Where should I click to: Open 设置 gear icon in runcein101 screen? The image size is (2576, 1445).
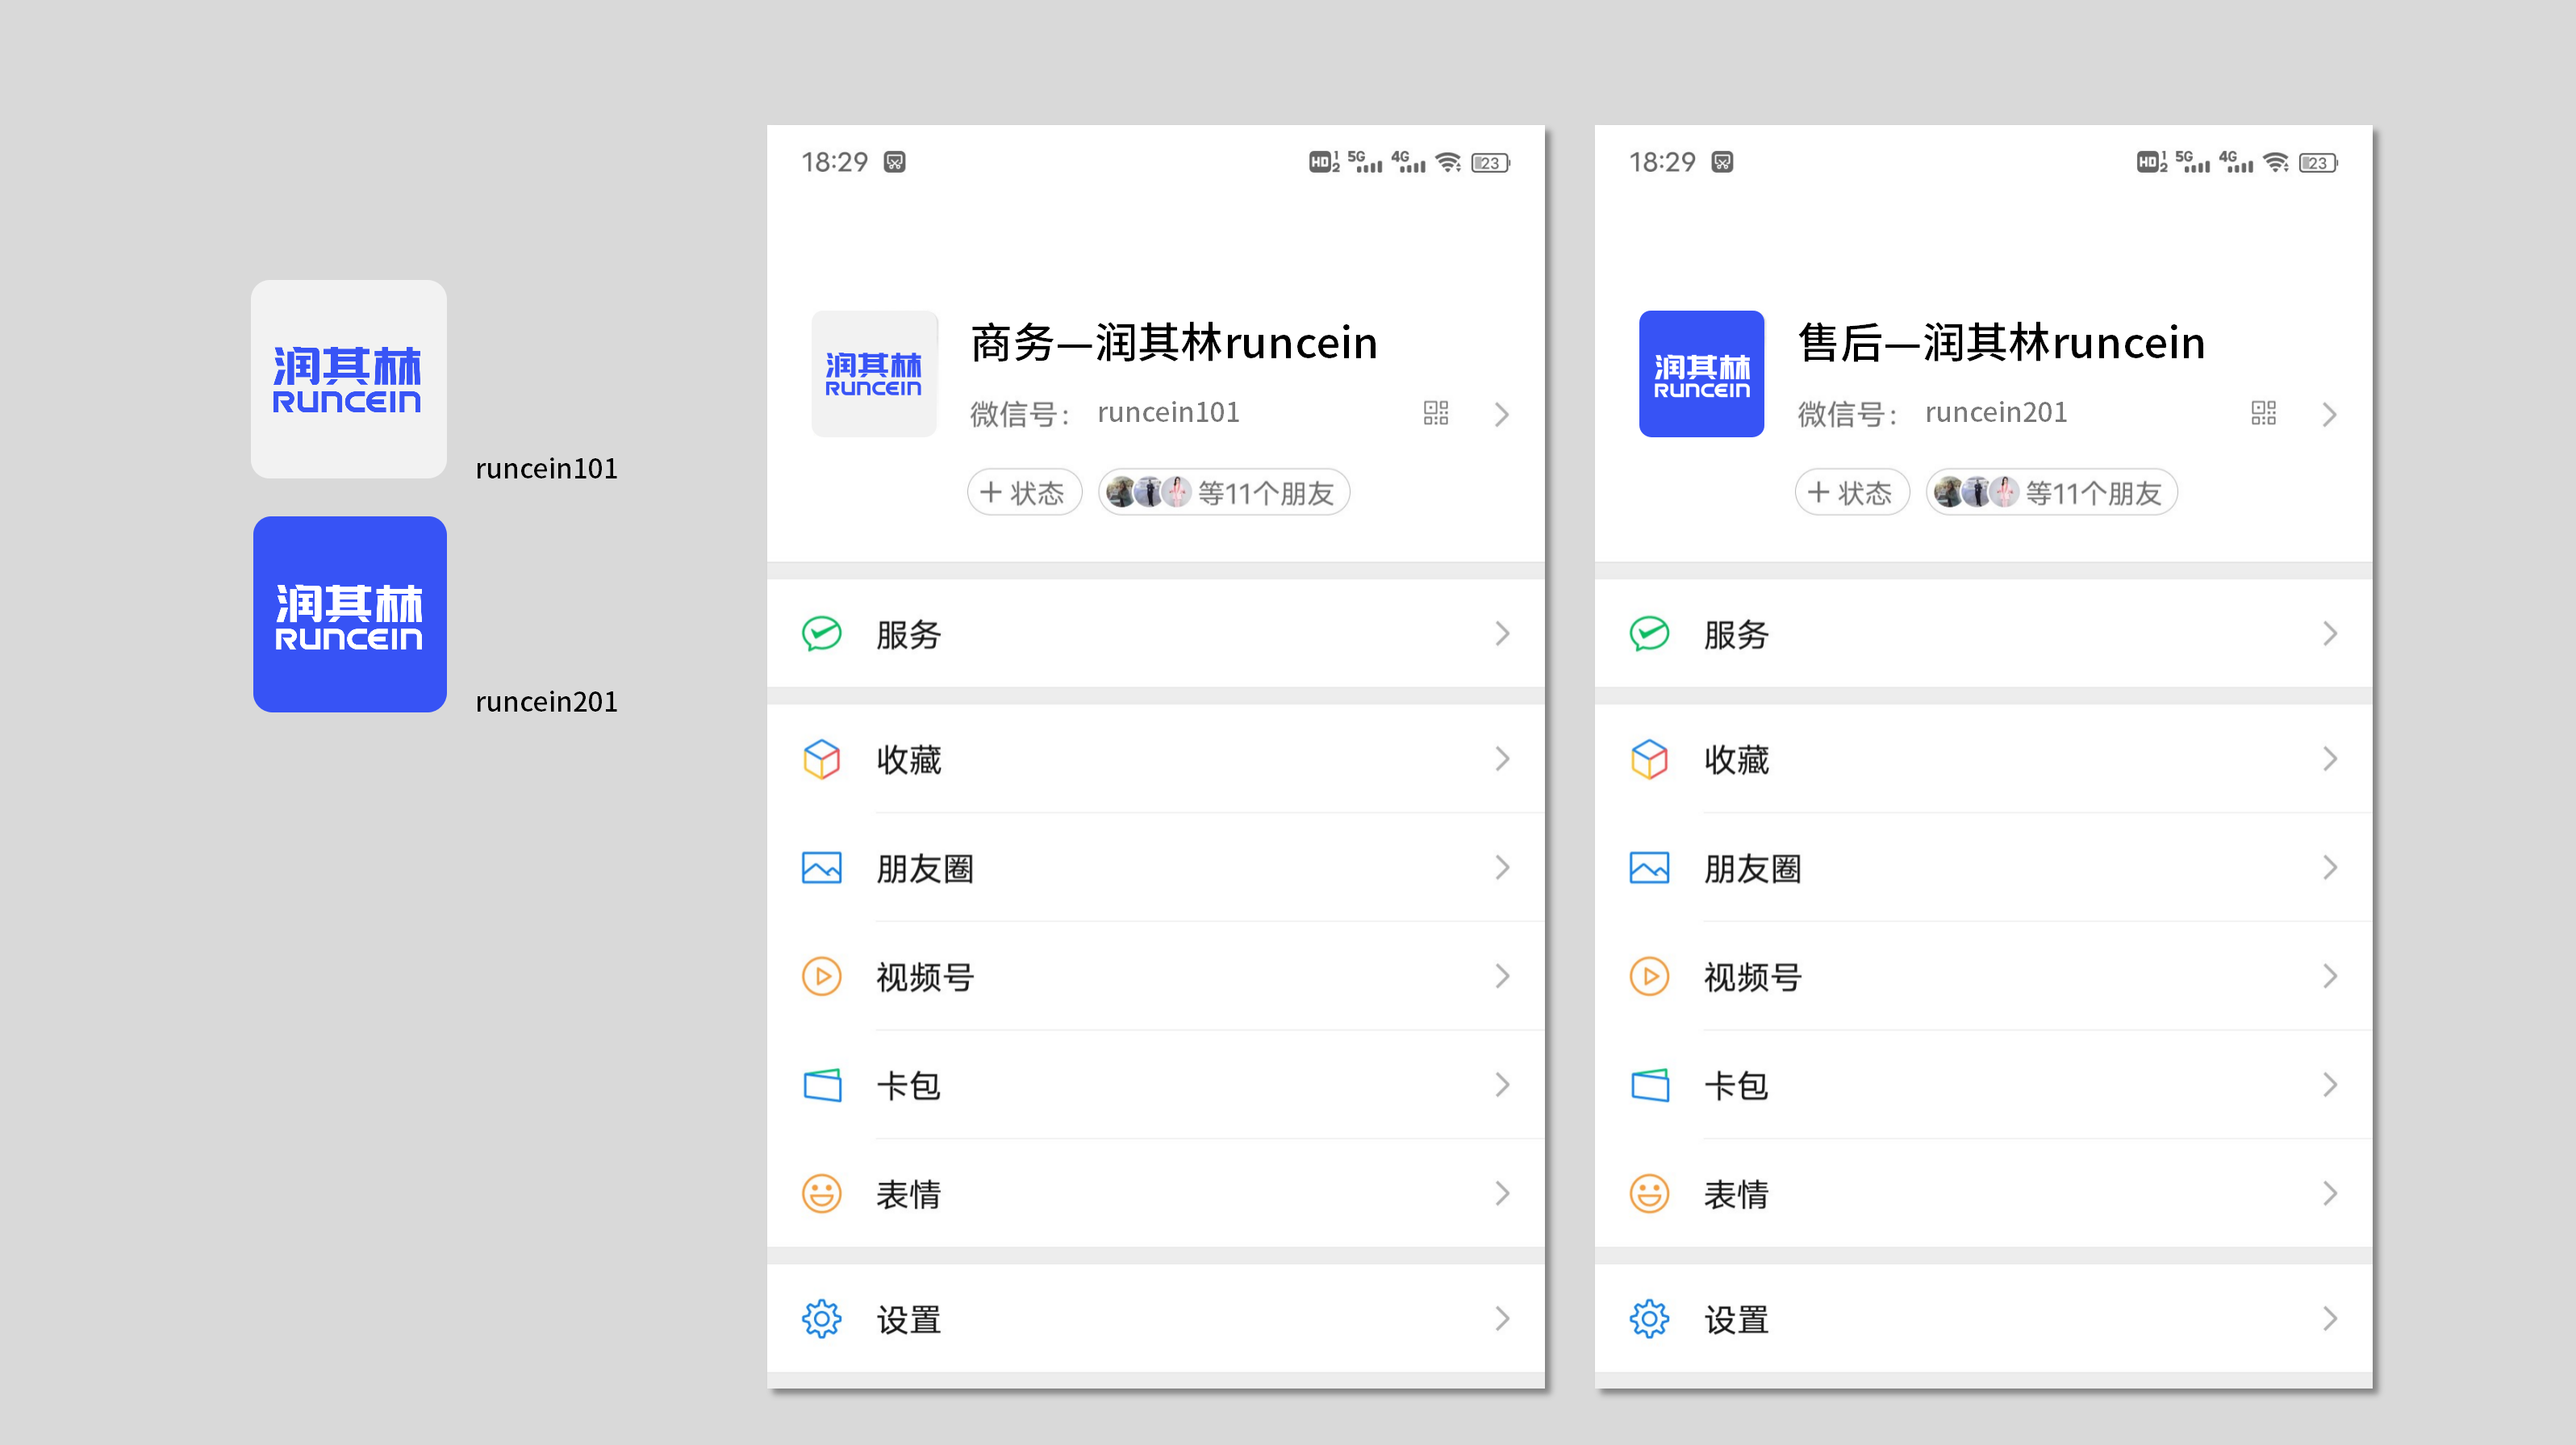[x=822, y=1319]
